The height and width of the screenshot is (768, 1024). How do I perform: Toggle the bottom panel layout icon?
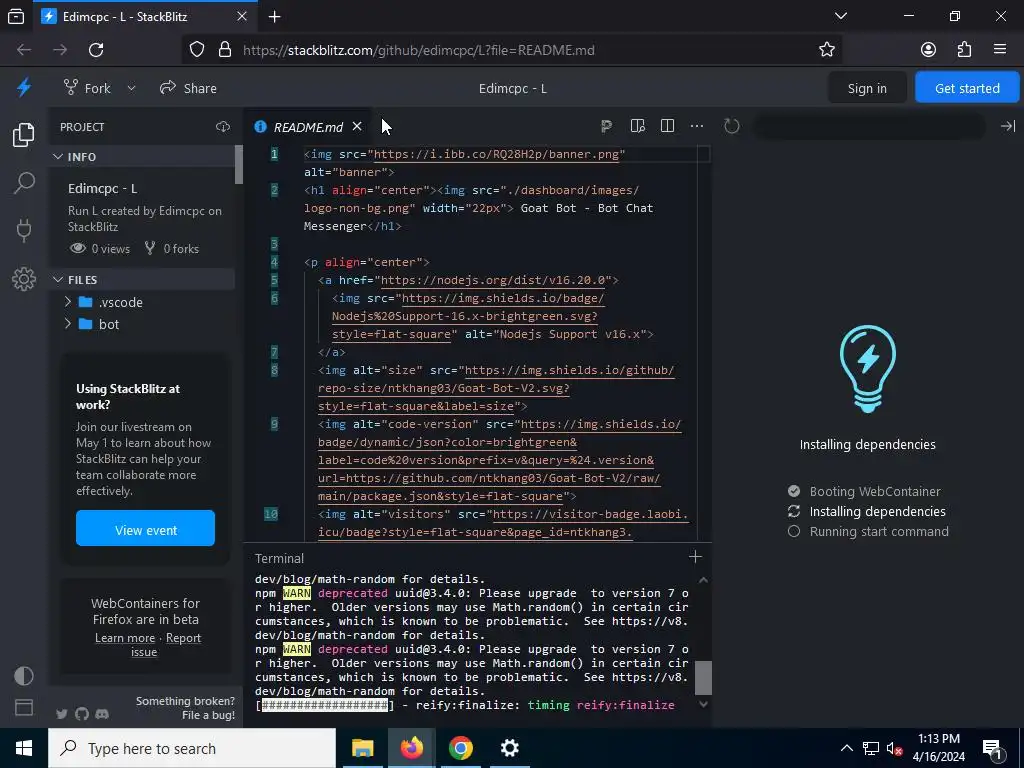(x=24, y=707)
